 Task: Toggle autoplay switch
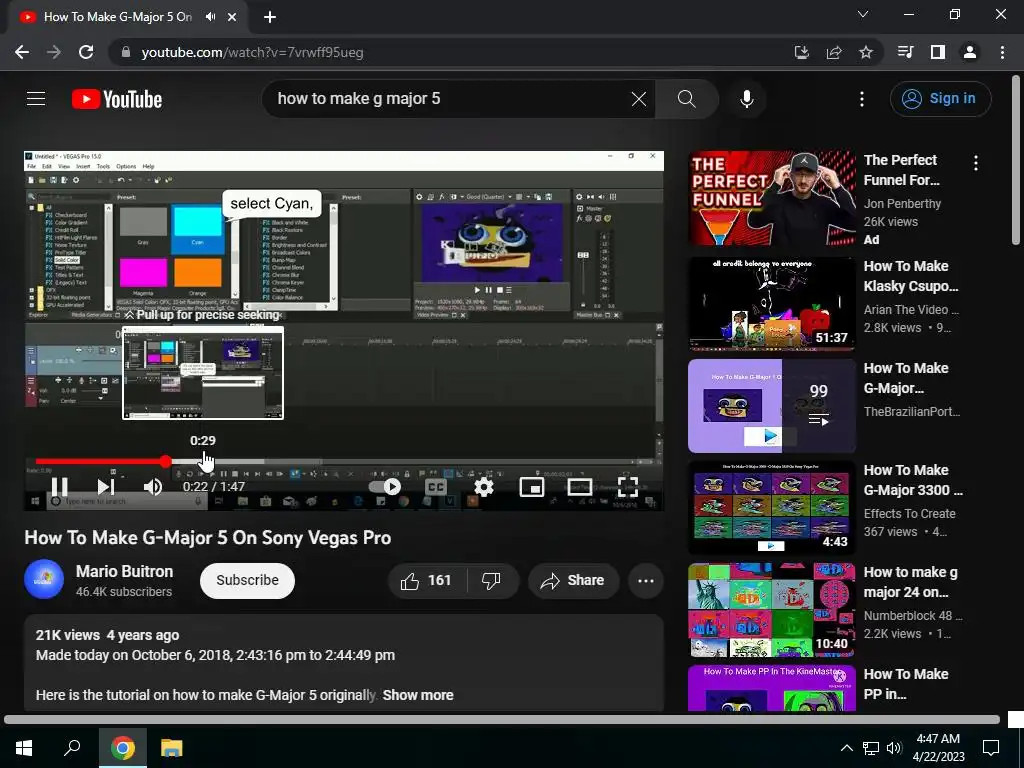coord(385,487)
